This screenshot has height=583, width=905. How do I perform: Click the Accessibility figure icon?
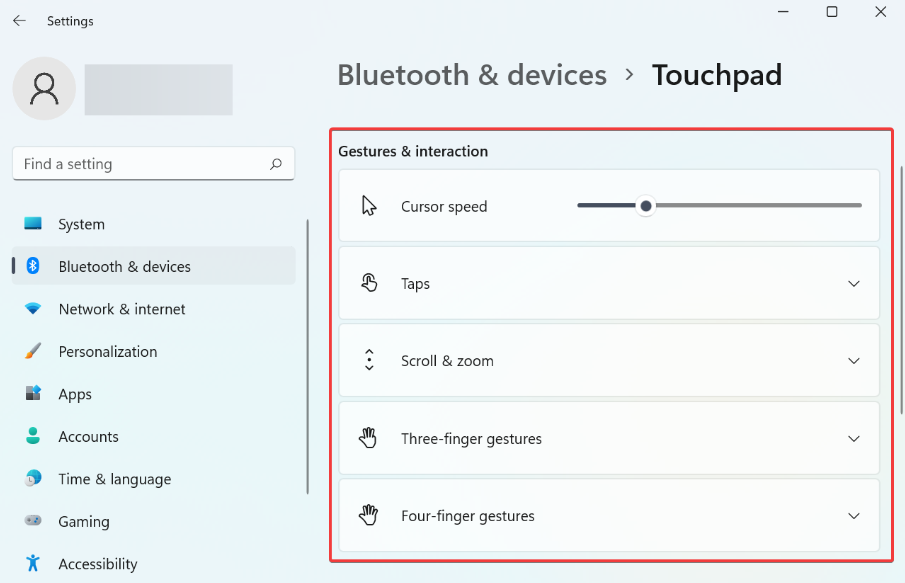click(33, 564)
